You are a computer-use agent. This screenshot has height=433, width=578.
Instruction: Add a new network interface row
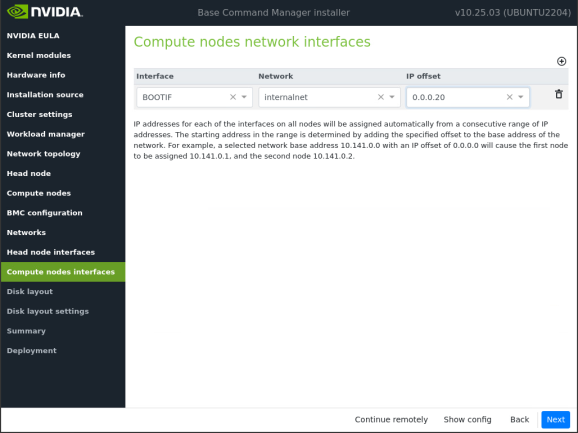coord(561,61)
